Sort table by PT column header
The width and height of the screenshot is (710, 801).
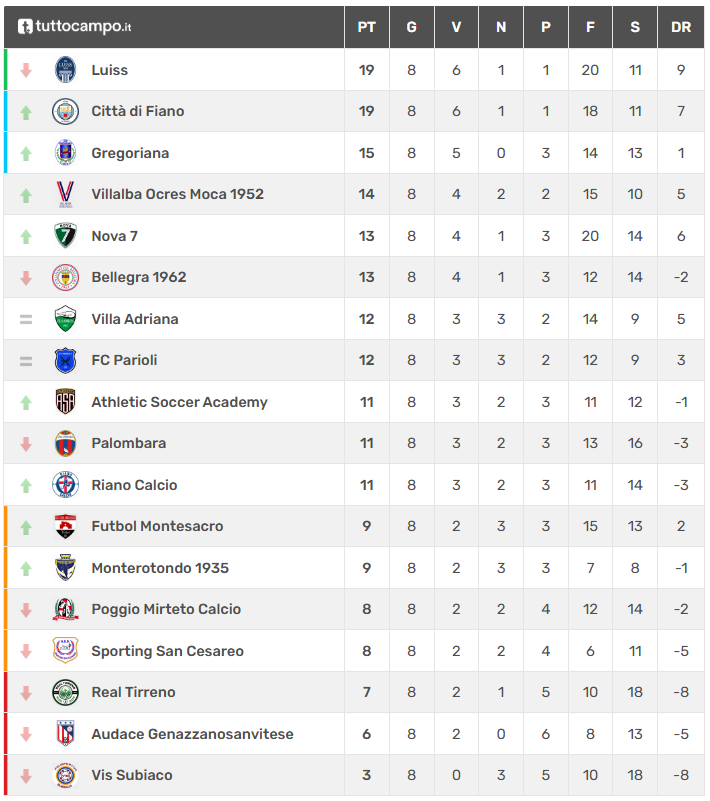(367, 27)
